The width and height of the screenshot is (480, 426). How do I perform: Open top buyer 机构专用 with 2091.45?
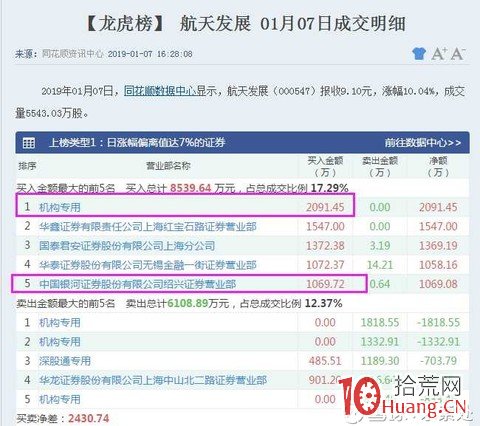click(60, 207)
